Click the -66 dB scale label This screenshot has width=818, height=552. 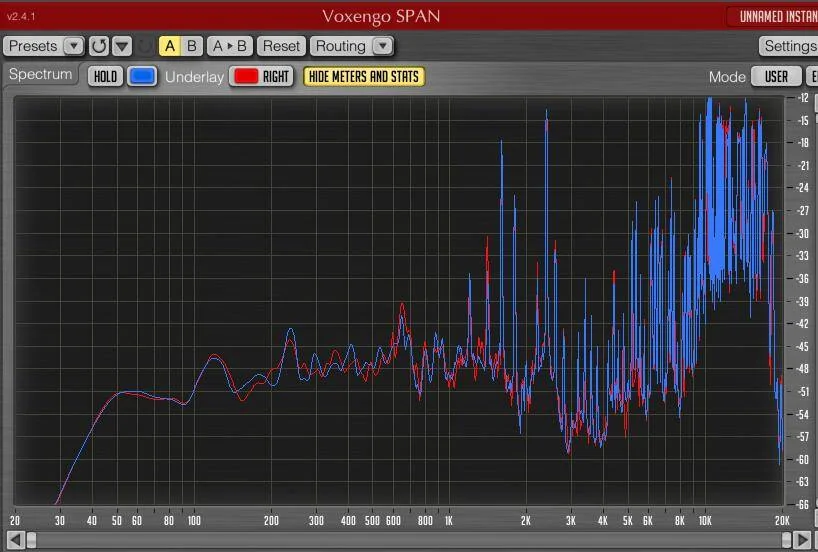pos(803,504)
